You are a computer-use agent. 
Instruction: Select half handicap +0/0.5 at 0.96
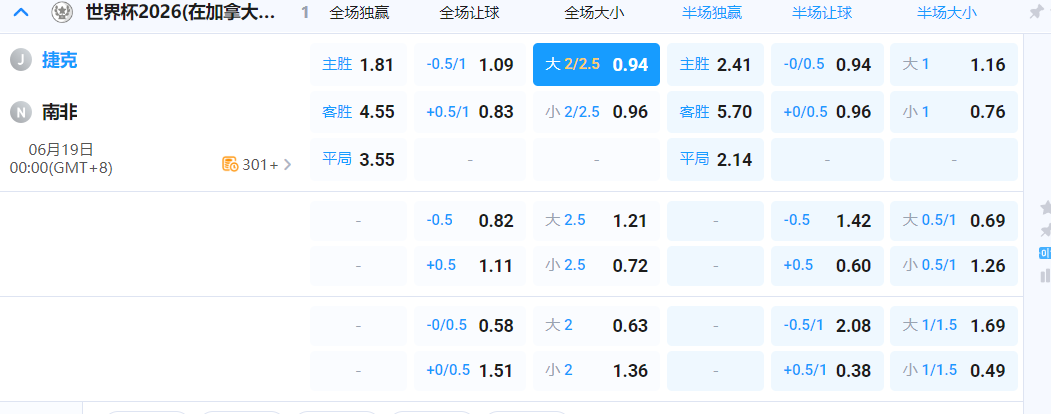[x=827, y=112]
